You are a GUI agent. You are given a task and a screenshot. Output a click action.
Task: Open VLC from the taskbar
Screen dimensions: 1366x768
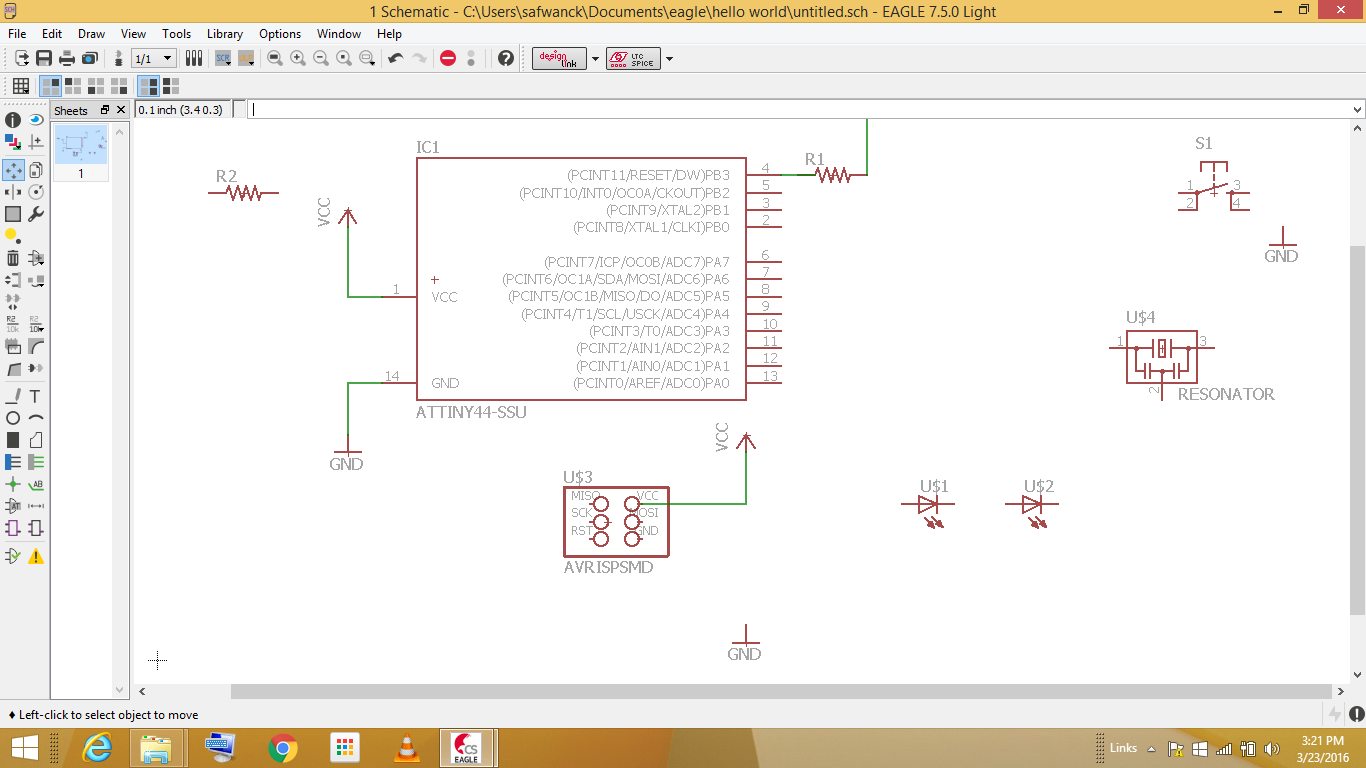407,747
